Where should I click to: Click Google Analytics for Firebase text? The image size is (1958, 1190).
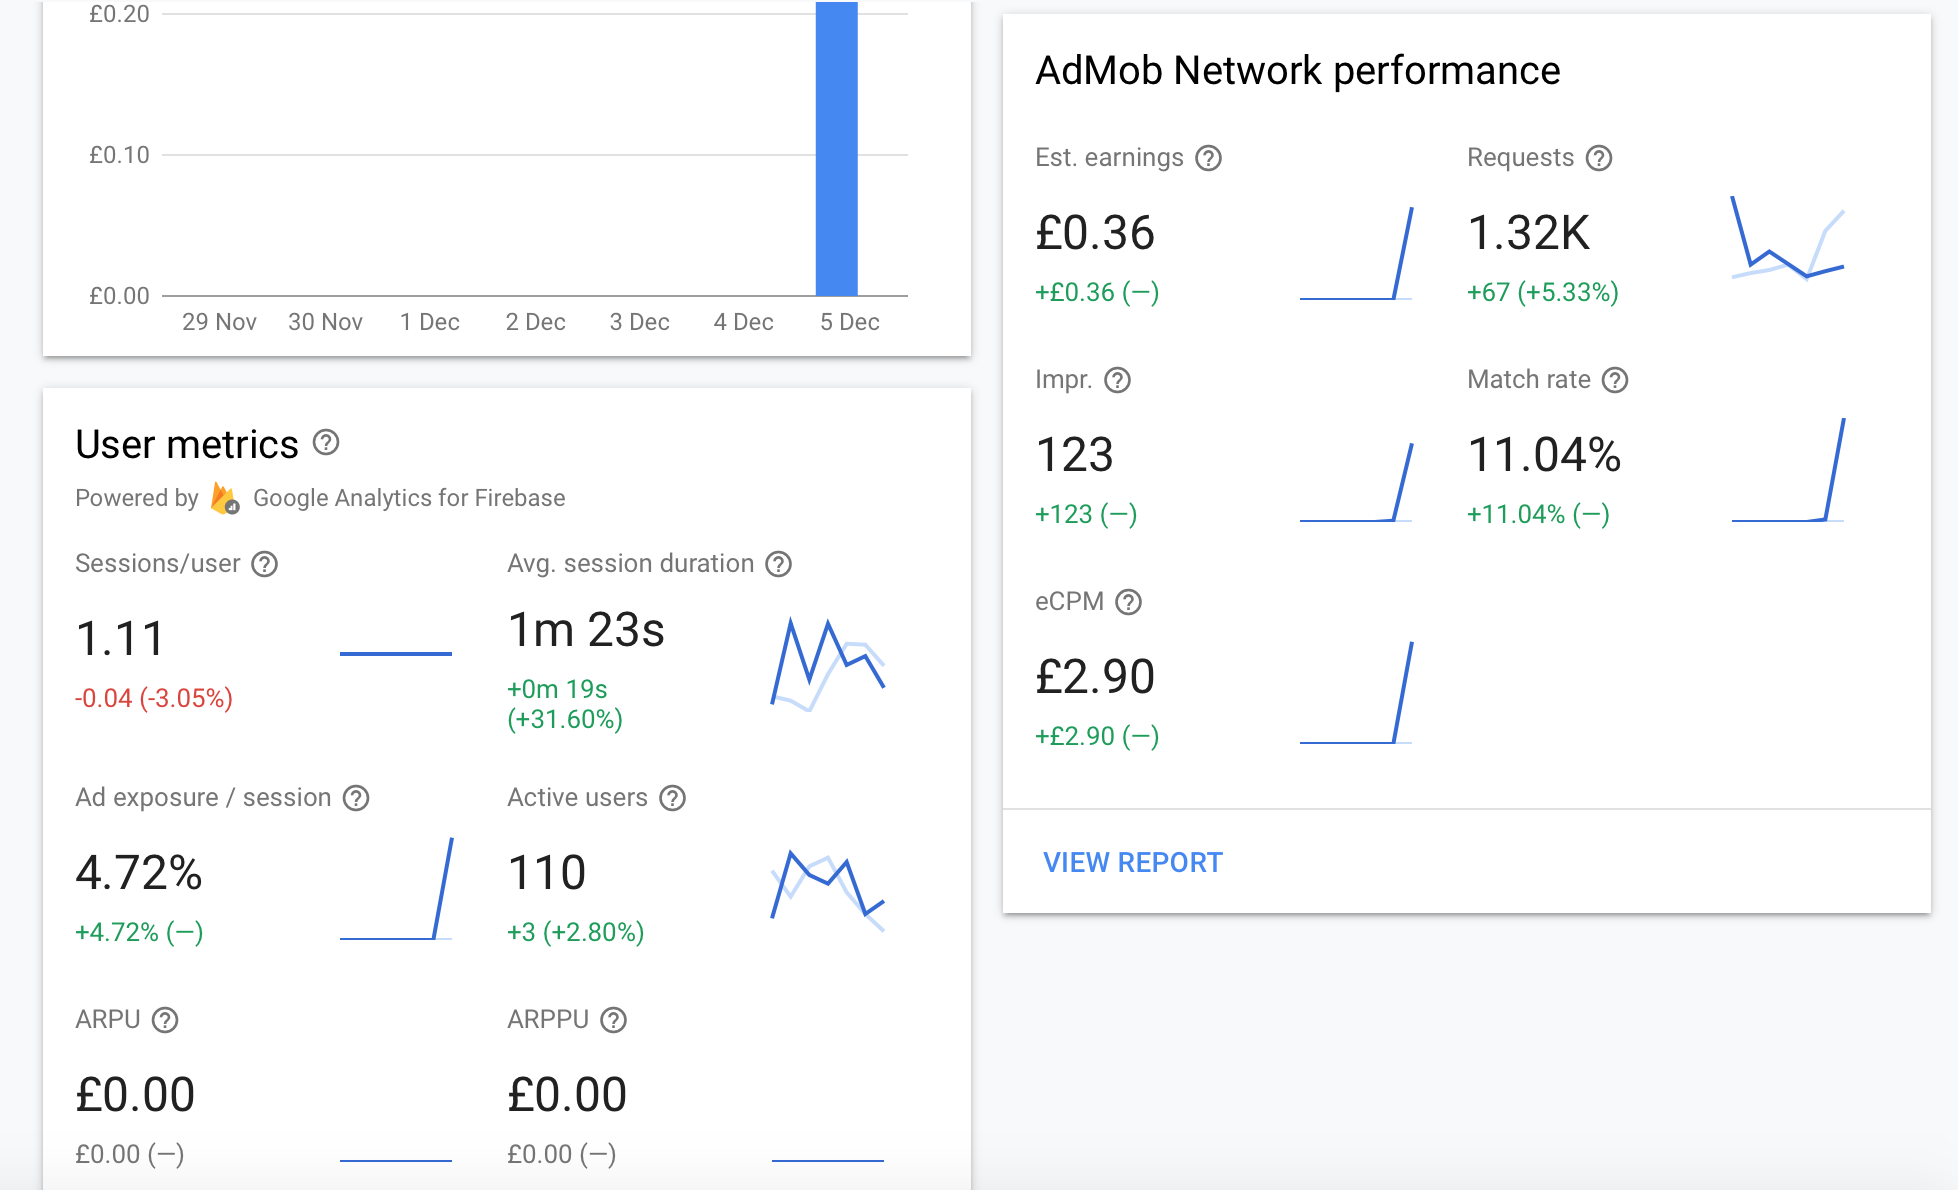[x=409, y=498]
